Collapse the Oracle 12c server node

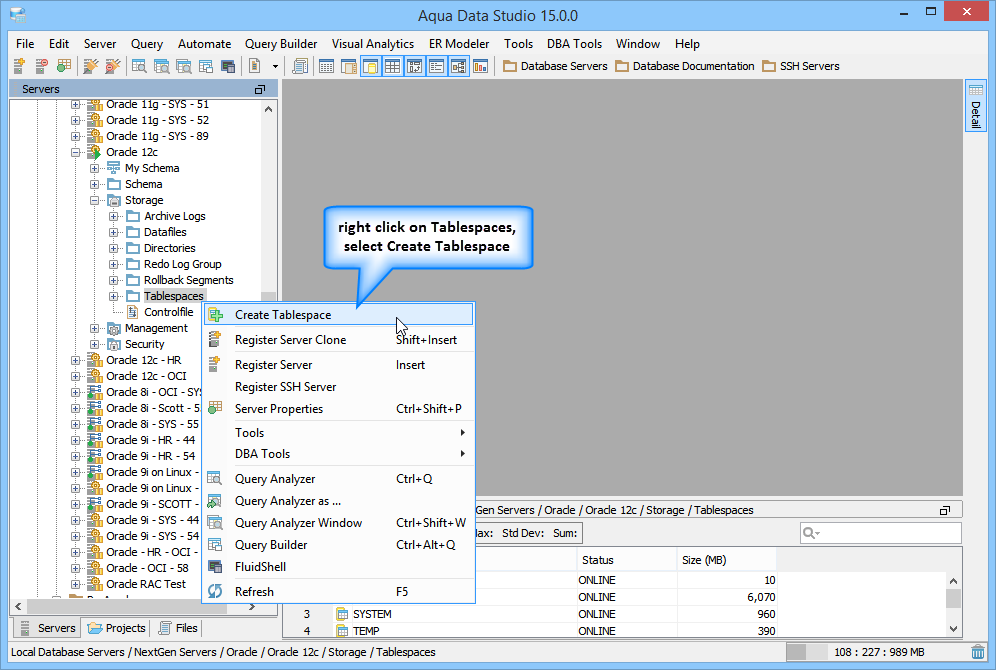[x=76, y=152]
